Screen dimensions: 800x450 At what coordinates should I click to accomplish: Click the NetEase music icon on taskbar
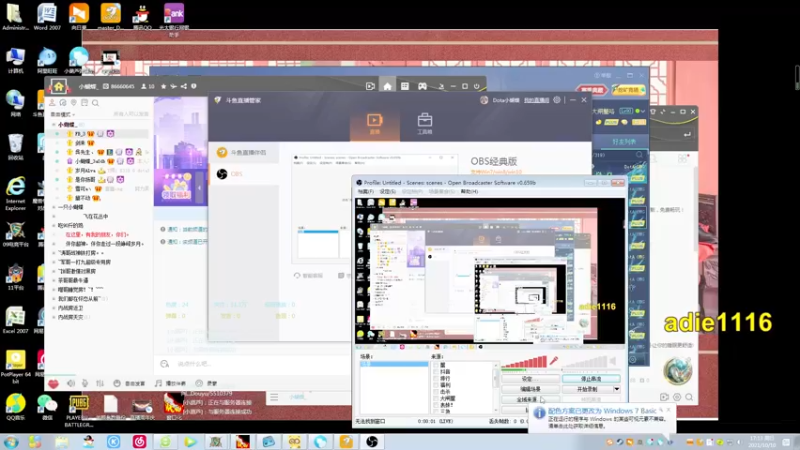click(139, 442)
